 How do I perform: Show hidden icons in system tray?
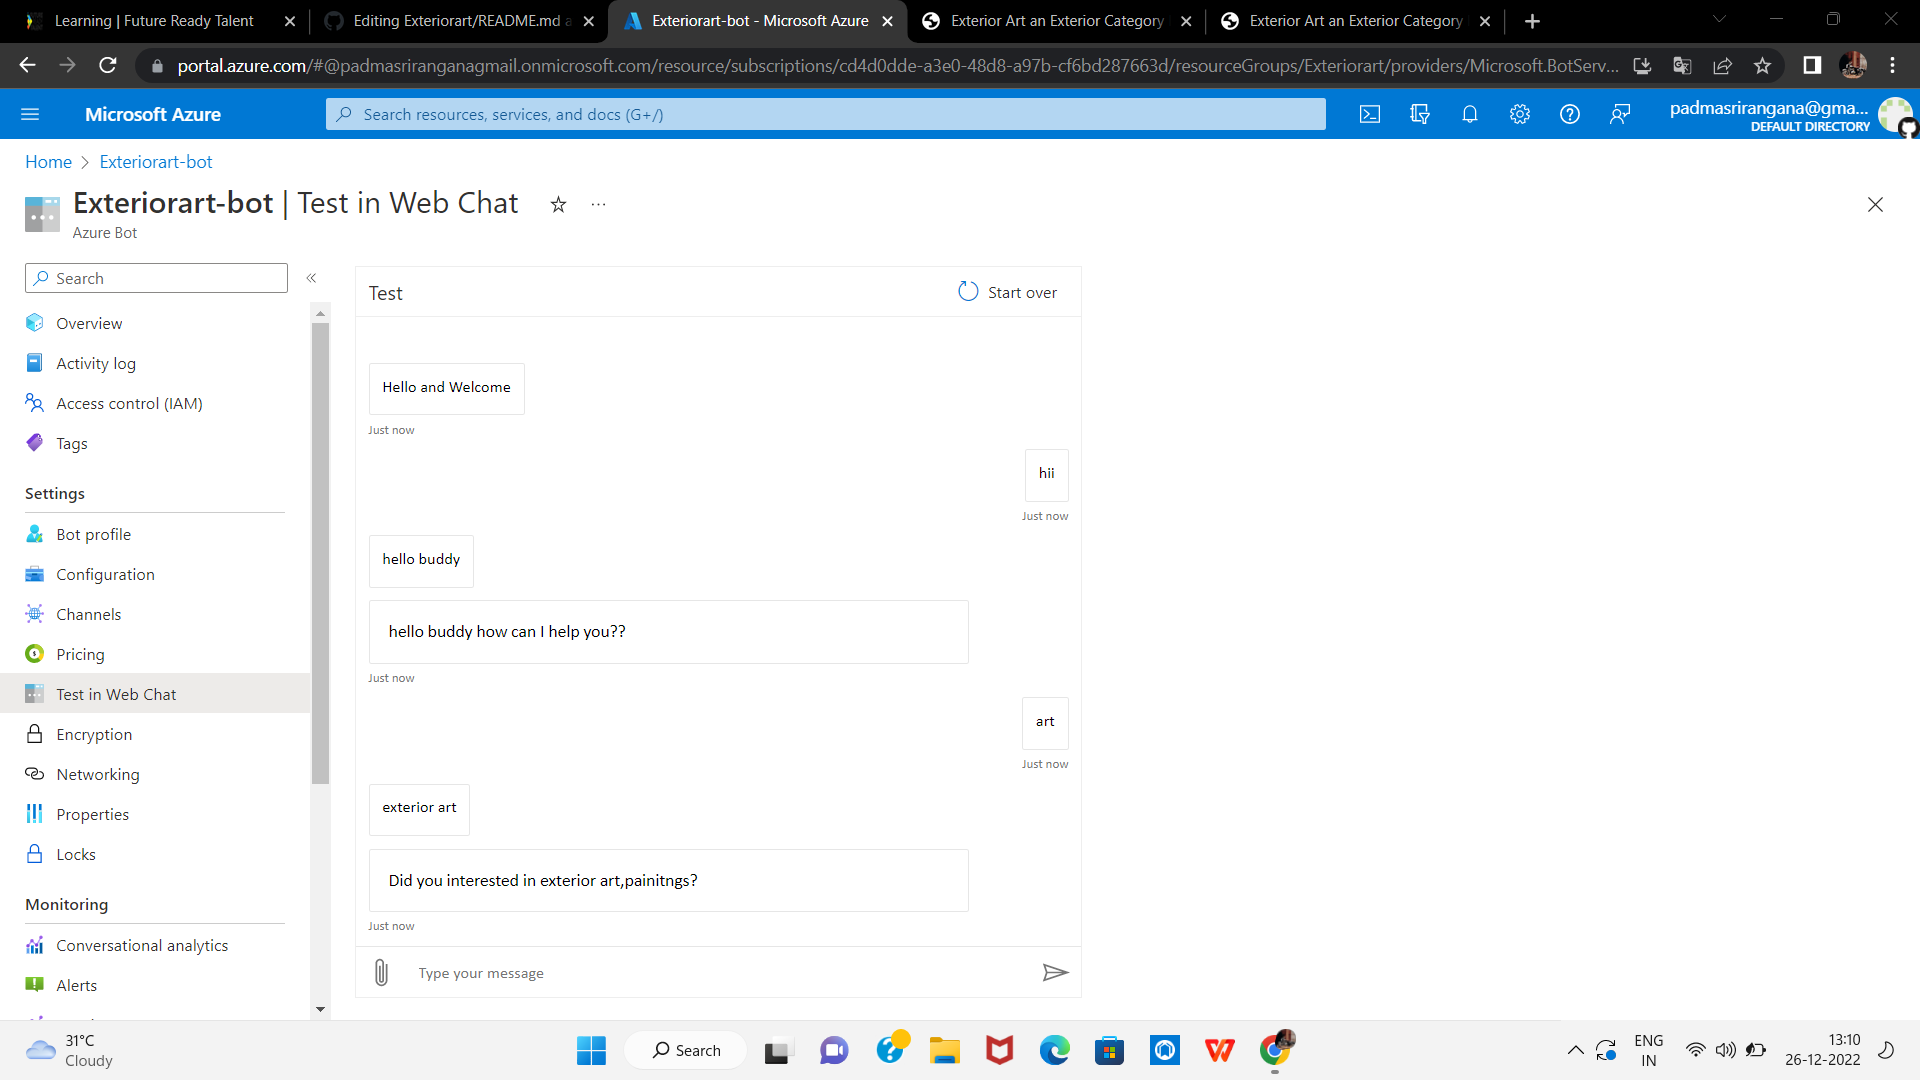point(1575,1050)
